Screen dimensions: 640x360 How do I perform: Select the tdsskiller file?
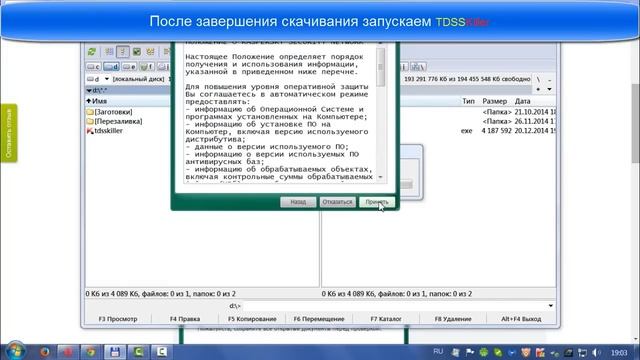point(108,131)
